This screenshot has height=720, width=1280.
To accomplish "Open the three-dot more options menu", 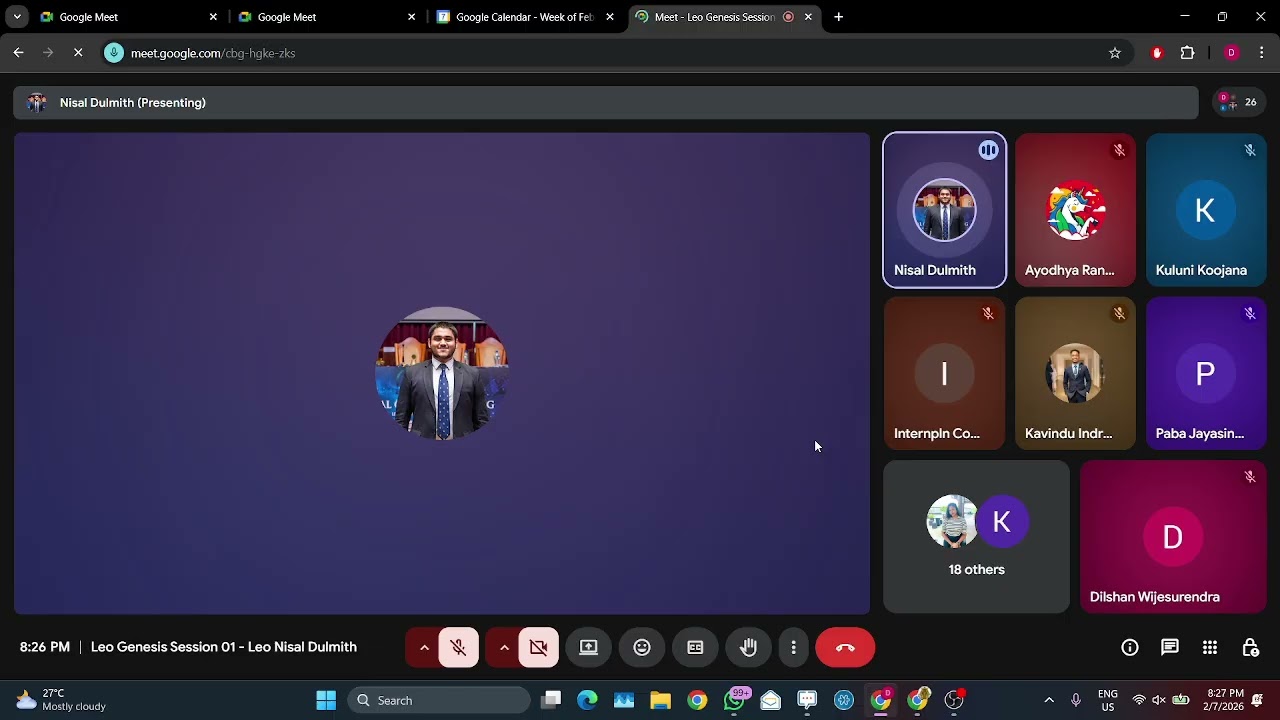I will (793, 648).
